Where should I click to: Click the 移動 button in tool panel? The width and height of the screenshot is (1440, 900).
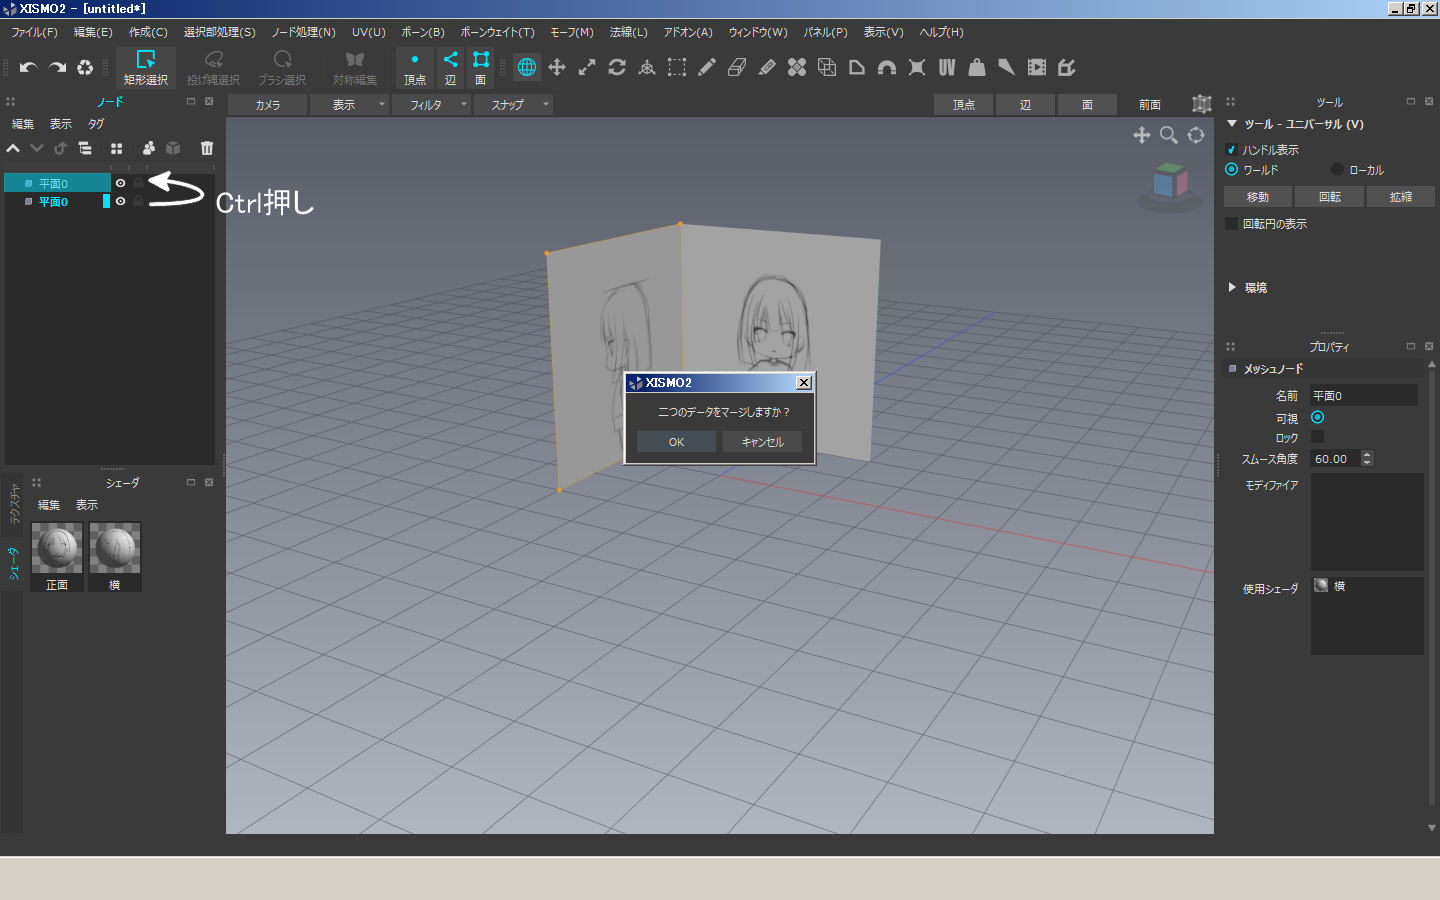point(1258,197)
